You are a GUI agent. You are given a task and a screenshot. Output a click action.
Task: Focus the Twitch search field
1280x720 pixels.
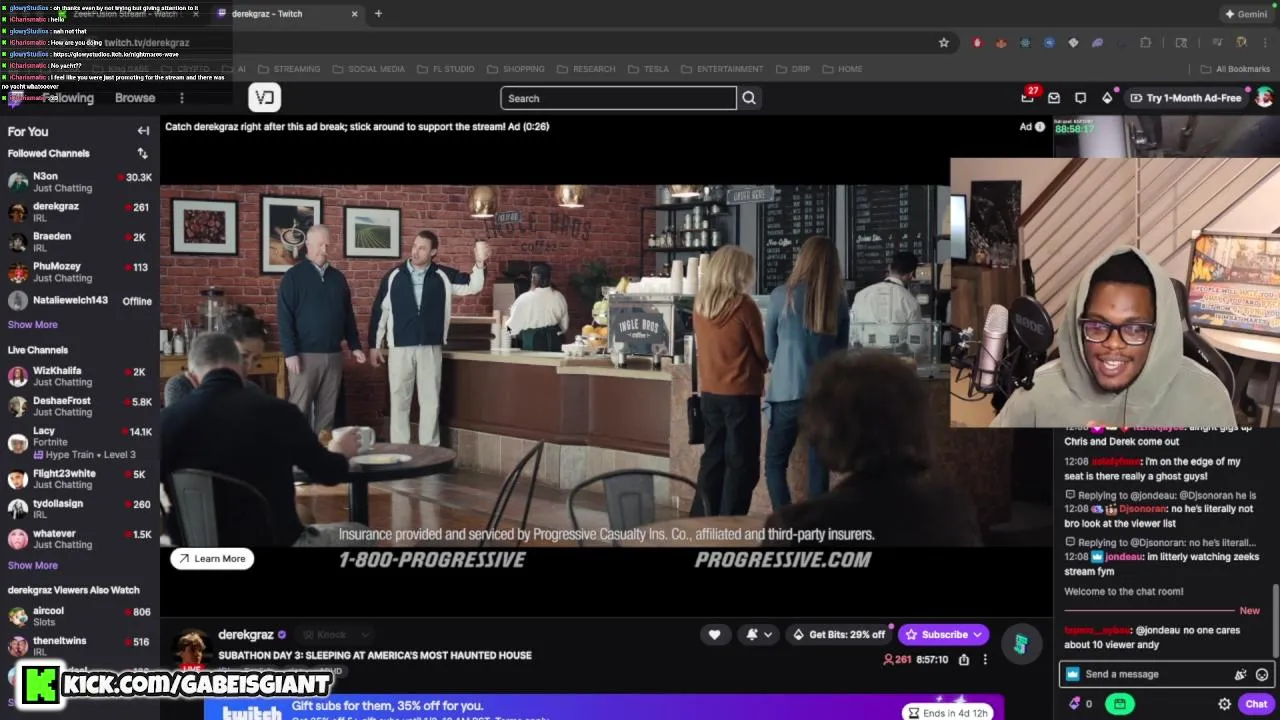tap(618, 98)
